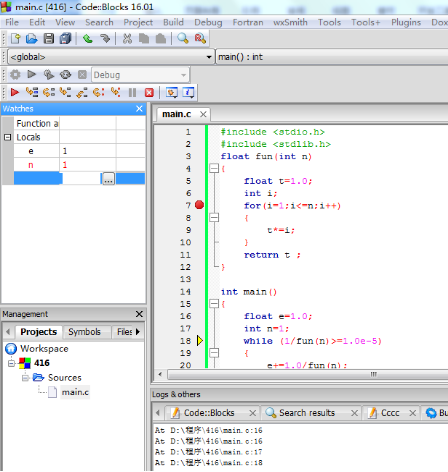
Task: Click the Abort build icon
Action: pos(82,74)
